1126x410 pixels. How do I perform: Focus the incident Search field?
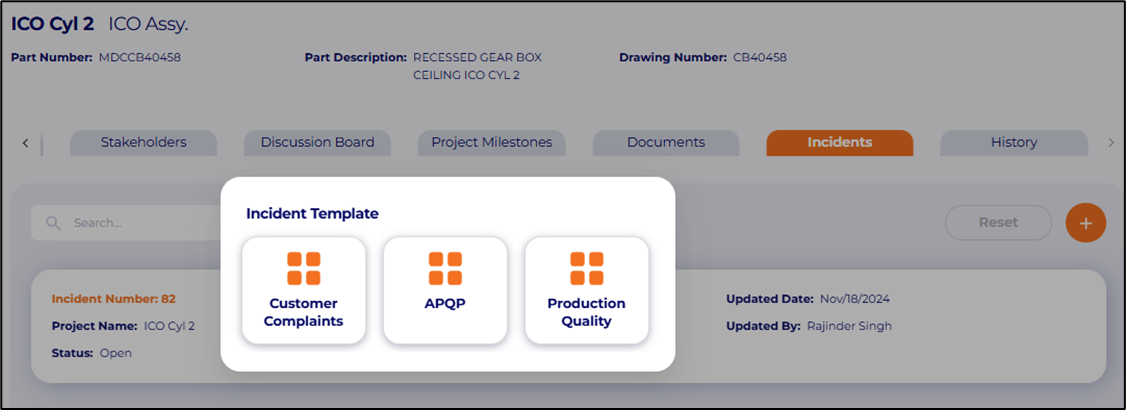130,223
